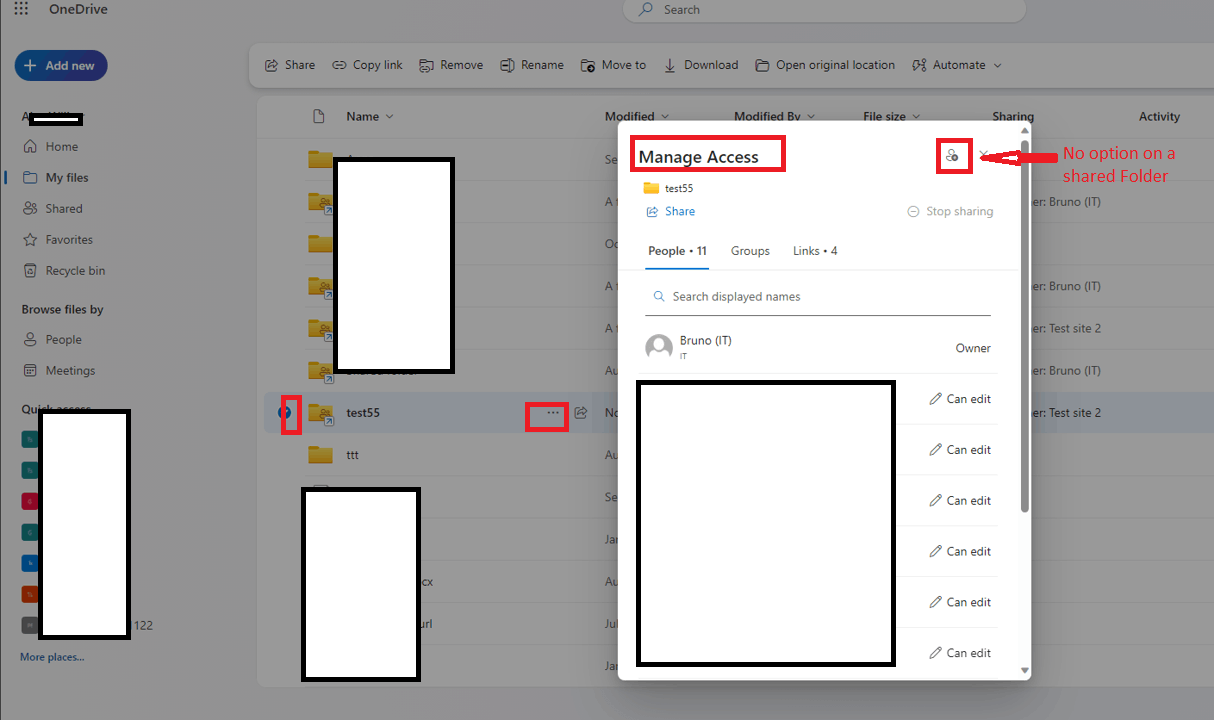
Task: Choose Move to in the toolbar
Action: 614,65
